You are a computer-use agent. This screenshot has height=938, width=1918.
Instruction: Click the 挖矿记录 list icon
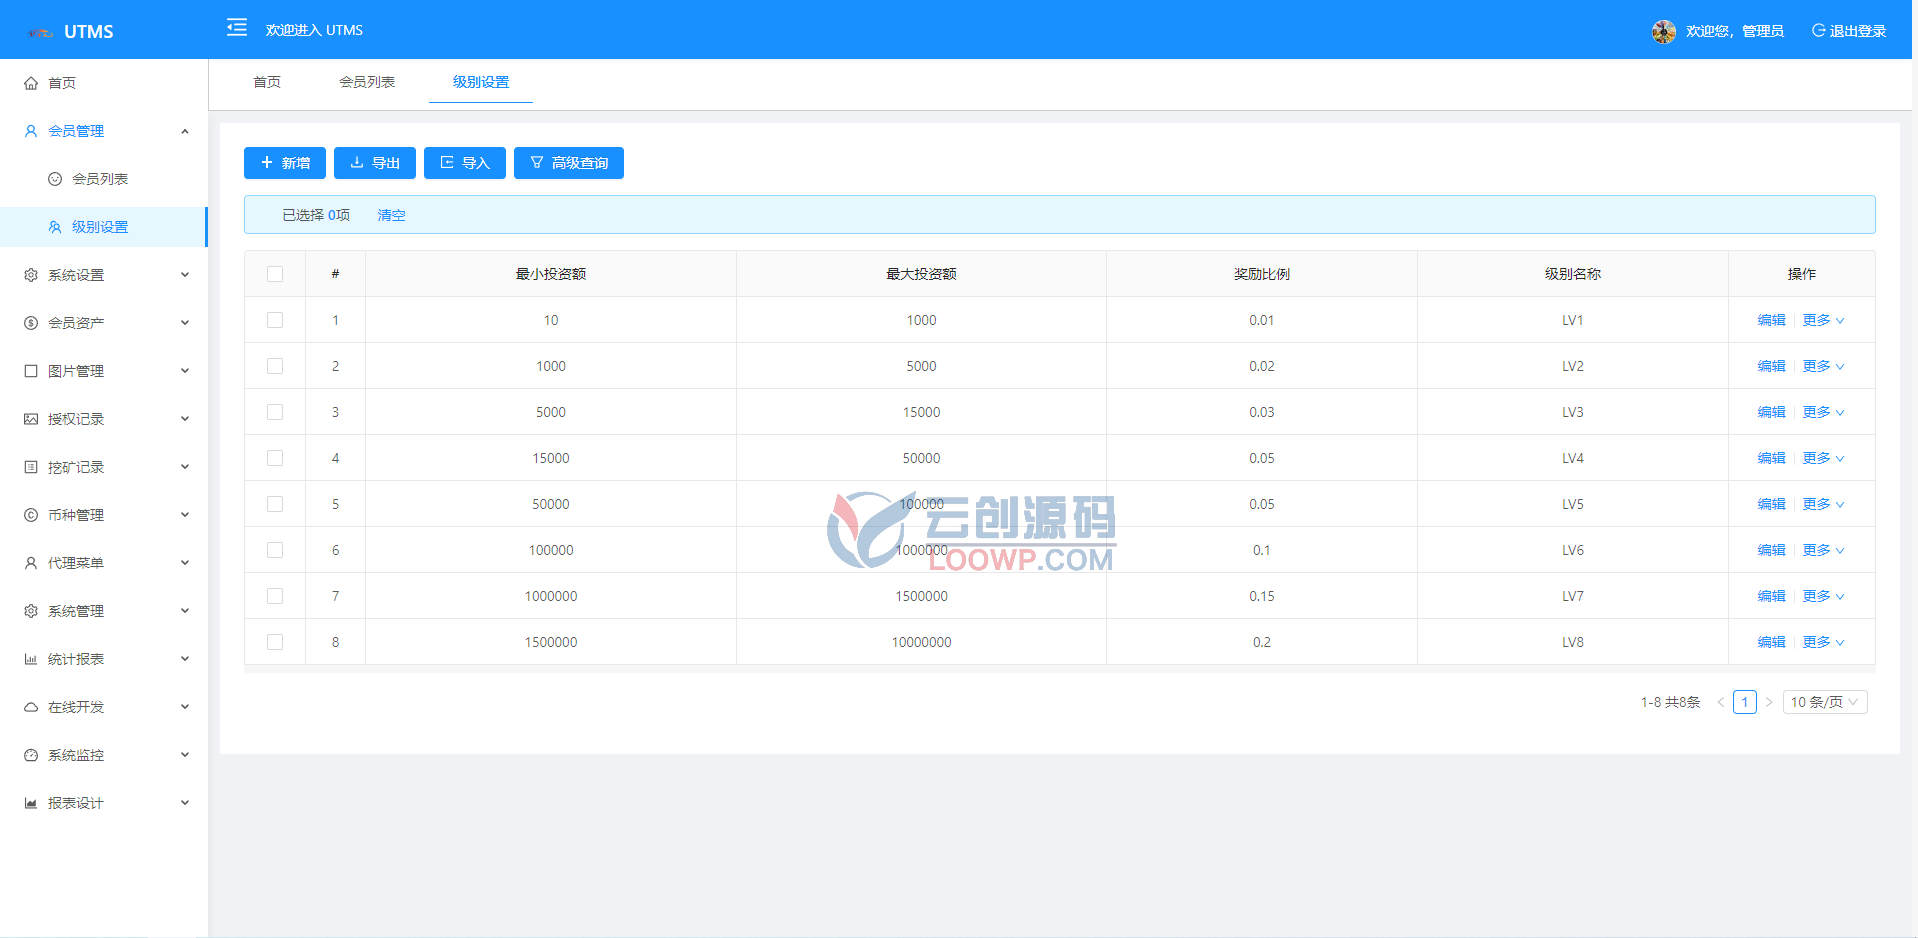coord(31,467)
